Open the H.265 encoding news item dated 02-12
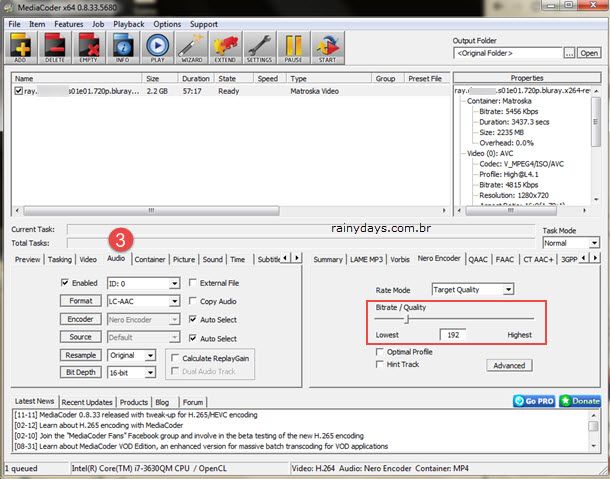 tap(99, 425)
